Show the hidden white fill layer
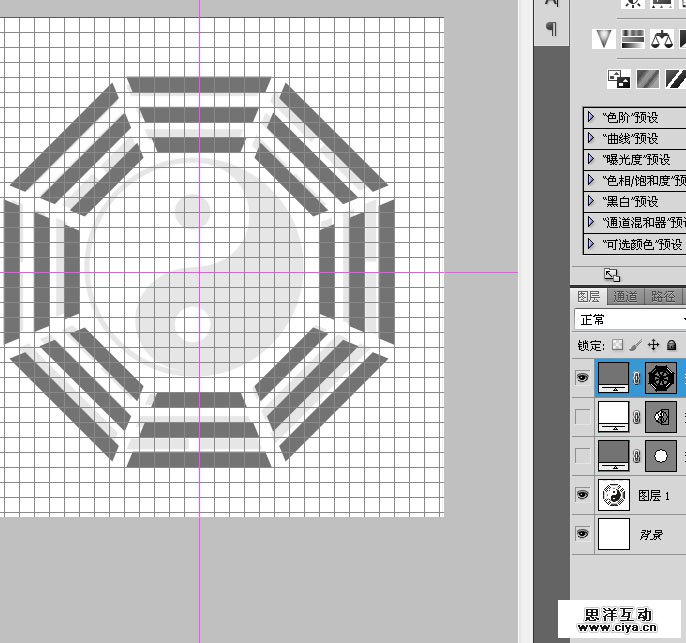The height and width of the screenshot is (643, 686). (582, 416)
